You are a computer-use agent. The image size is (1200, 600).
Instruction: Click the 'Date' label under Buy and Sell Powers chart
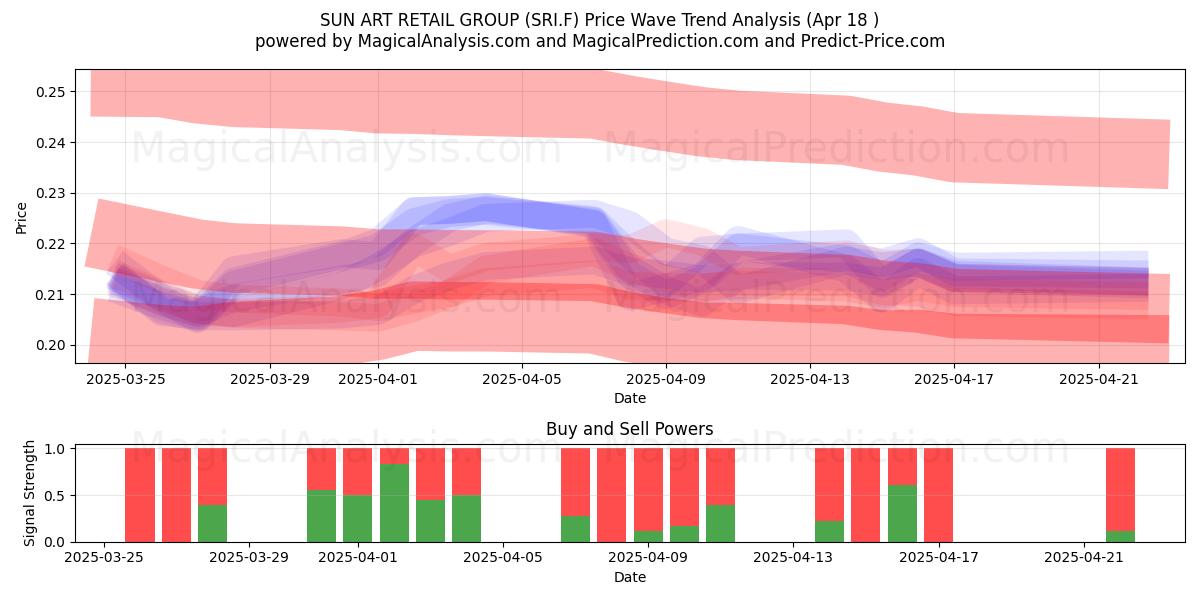(630, 577)
